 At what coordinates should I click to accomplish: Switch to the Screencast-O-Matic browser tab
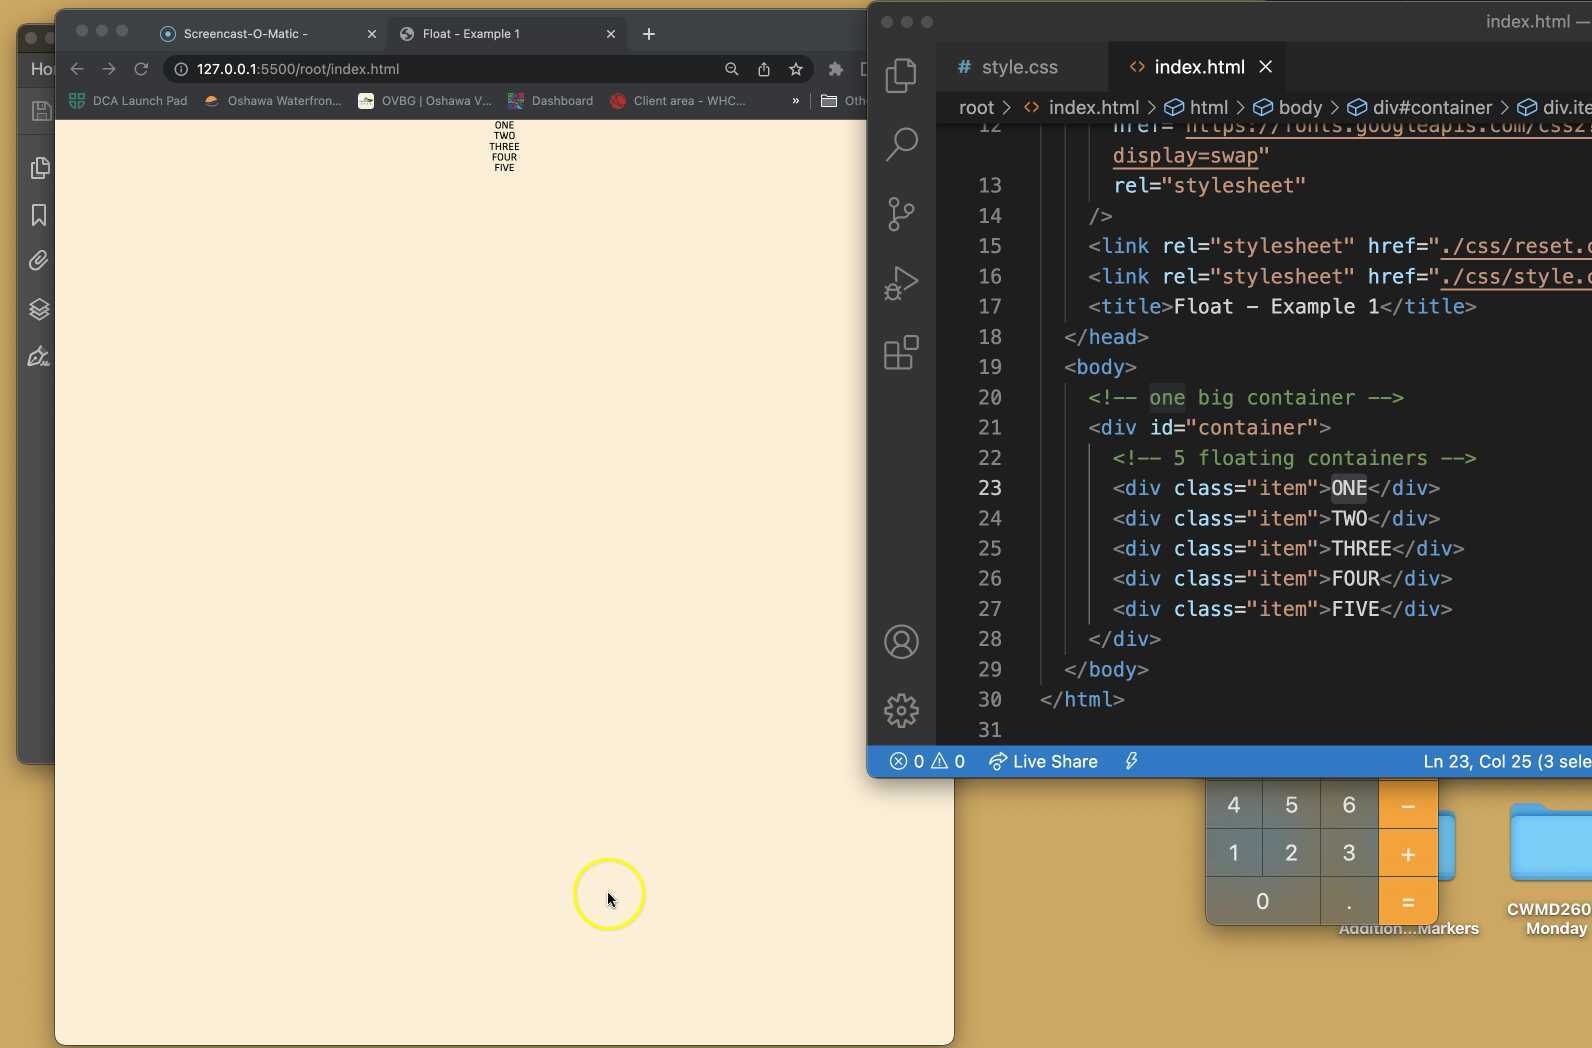(245, 34)
